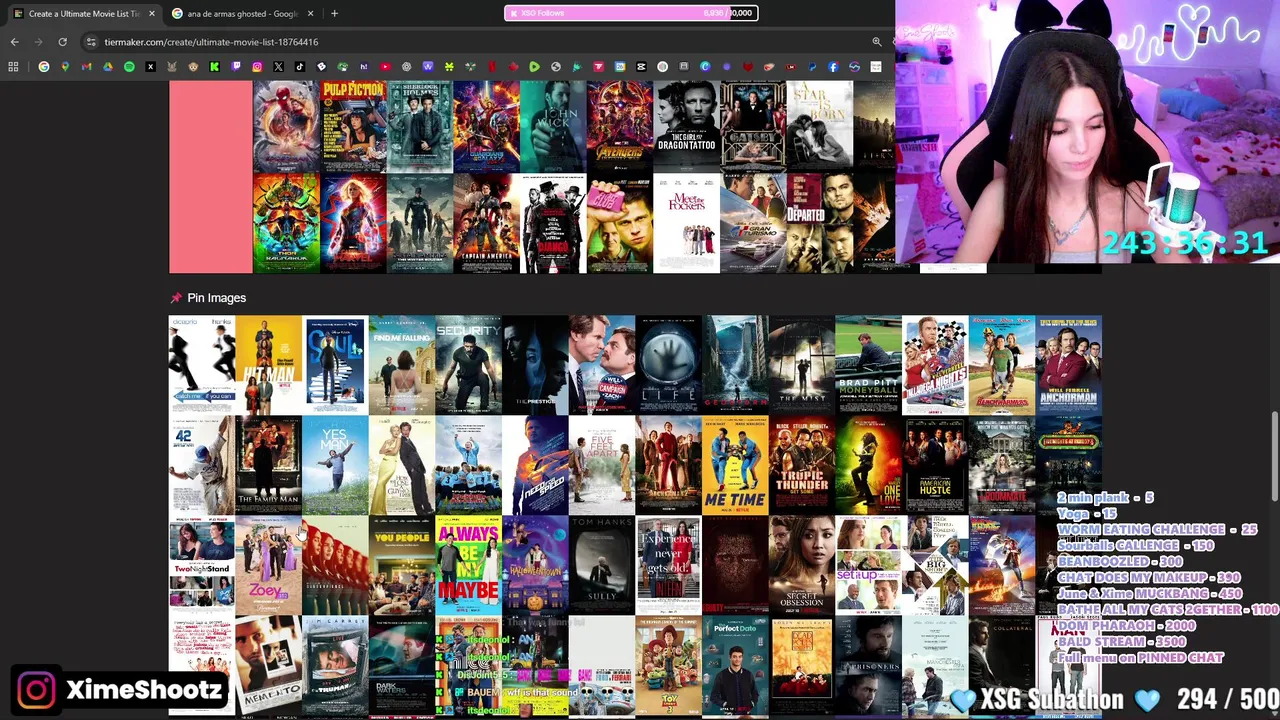Image resolution: width=1280 pixels, height=720 pixels.
Task: Pick the Life poster with handprint
Action: [668, 365]
